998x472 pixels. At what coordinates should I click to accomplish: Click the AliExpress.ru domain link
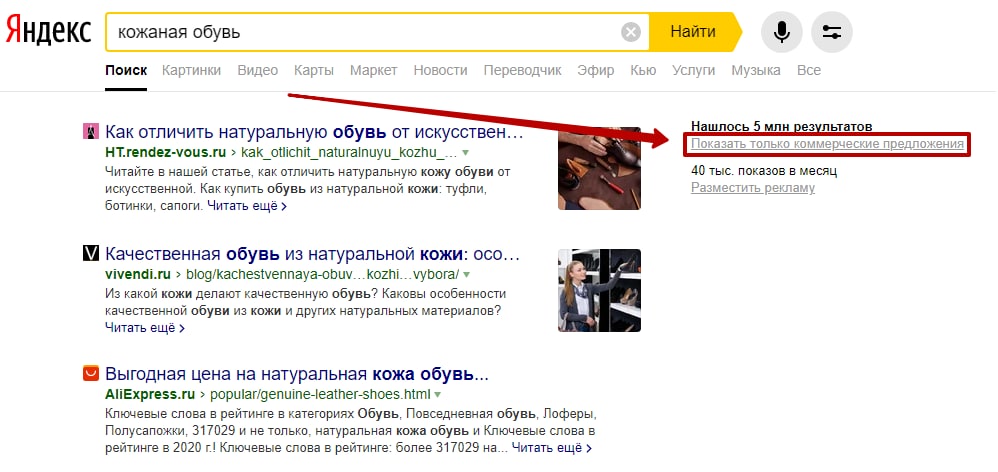pos(150,394)
